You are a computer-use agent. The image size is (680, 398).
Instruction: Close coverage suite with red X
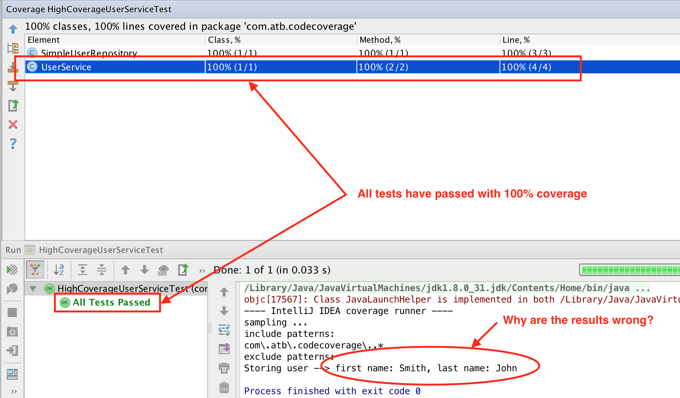[13, 125]
